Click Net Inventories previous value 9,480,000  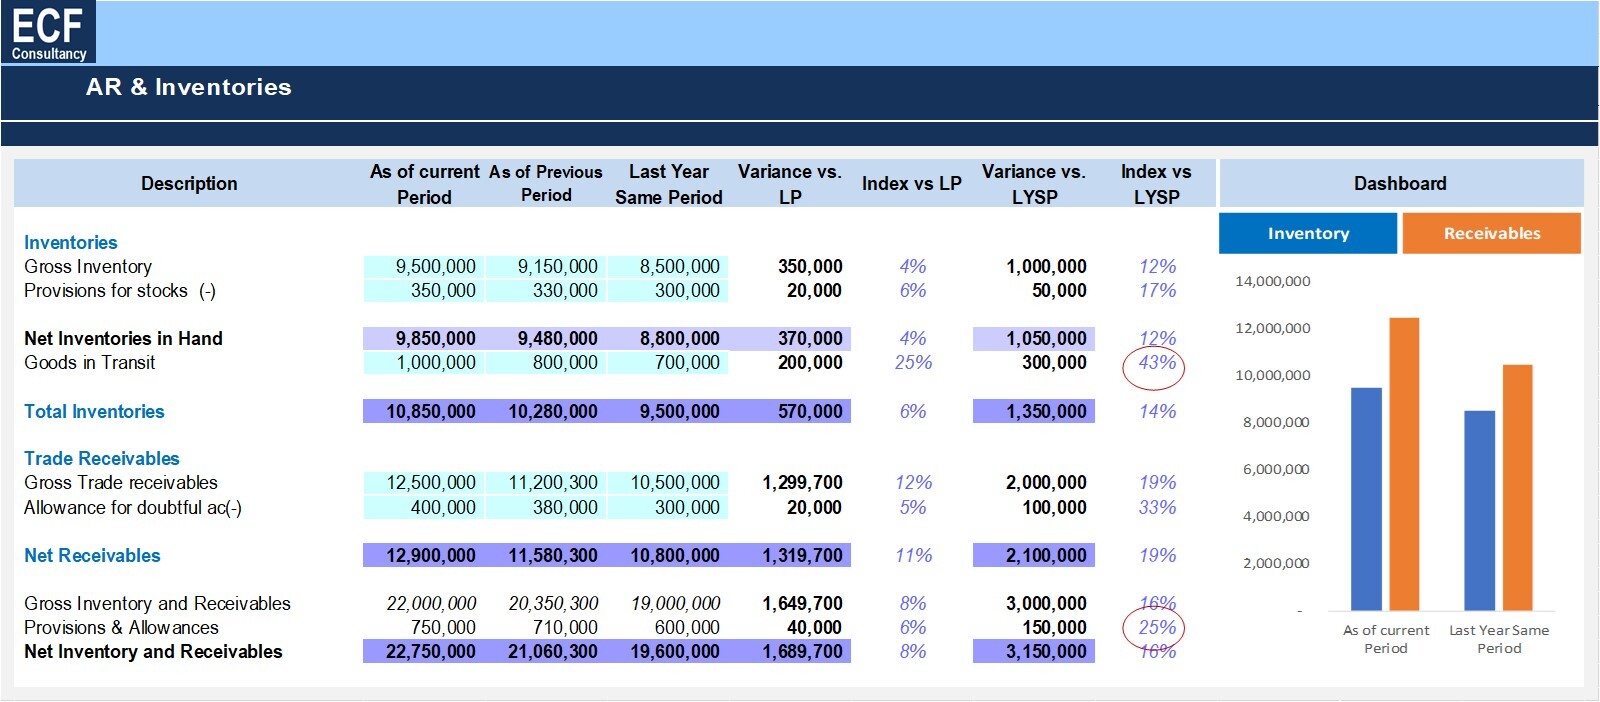click(546, 338)
